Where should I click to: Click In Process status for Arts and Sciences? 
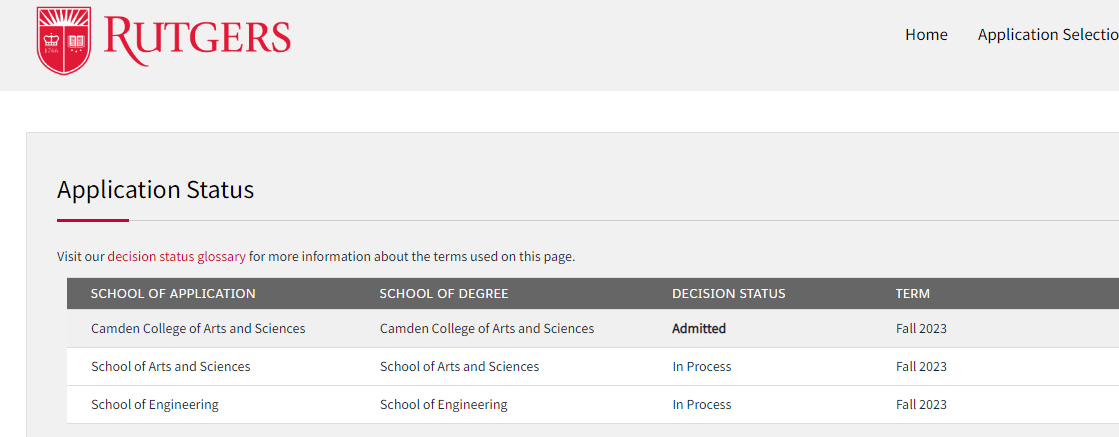pos(701,366)
